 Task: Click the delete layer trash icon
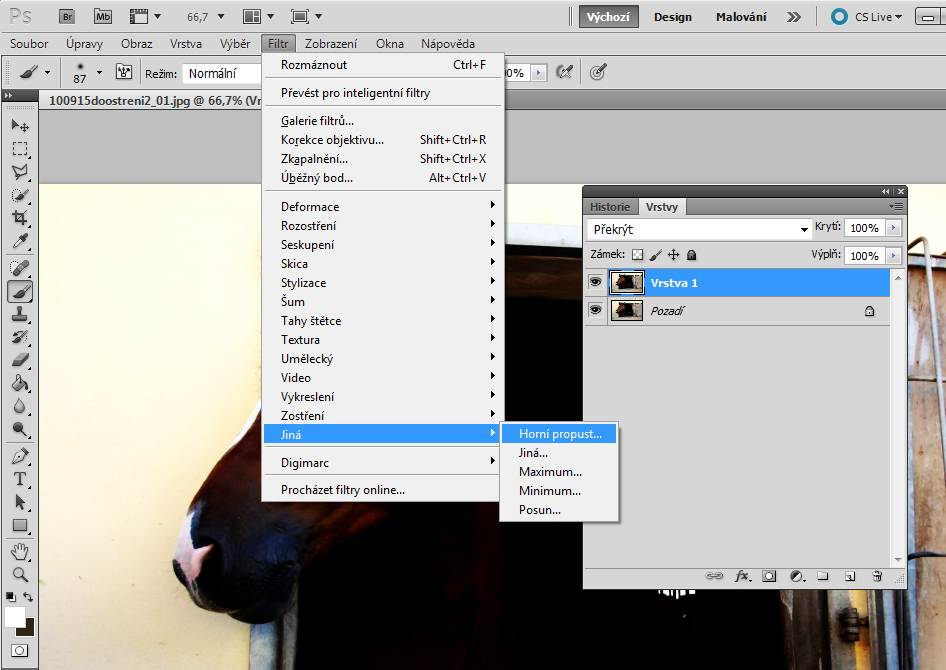coord(877,576)
